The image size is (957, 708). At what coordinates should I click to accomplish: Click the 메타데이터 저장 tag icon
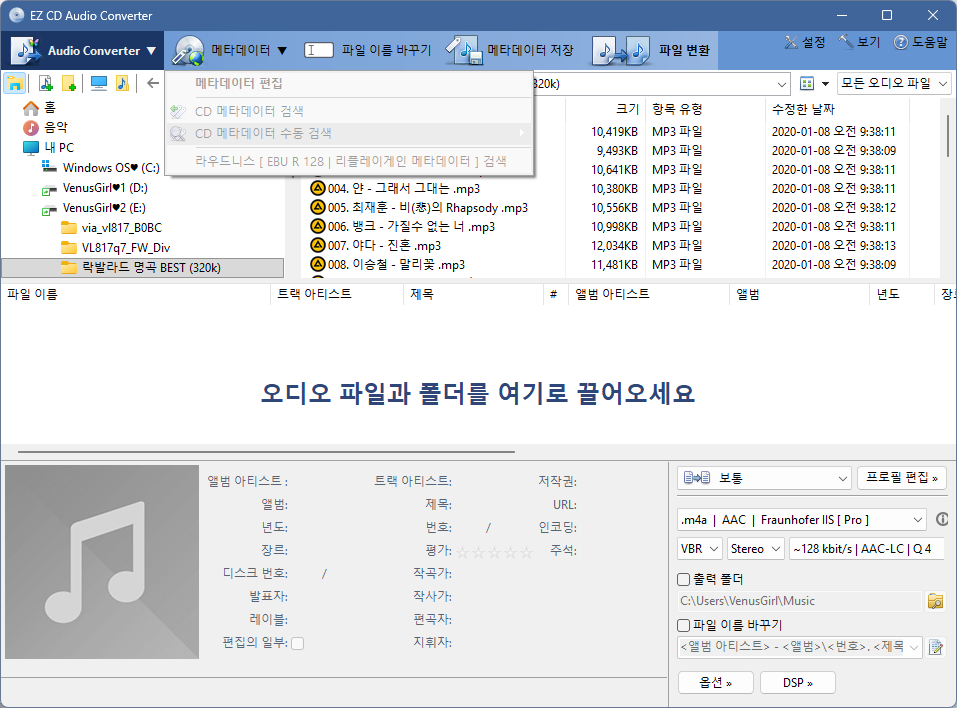464,51
